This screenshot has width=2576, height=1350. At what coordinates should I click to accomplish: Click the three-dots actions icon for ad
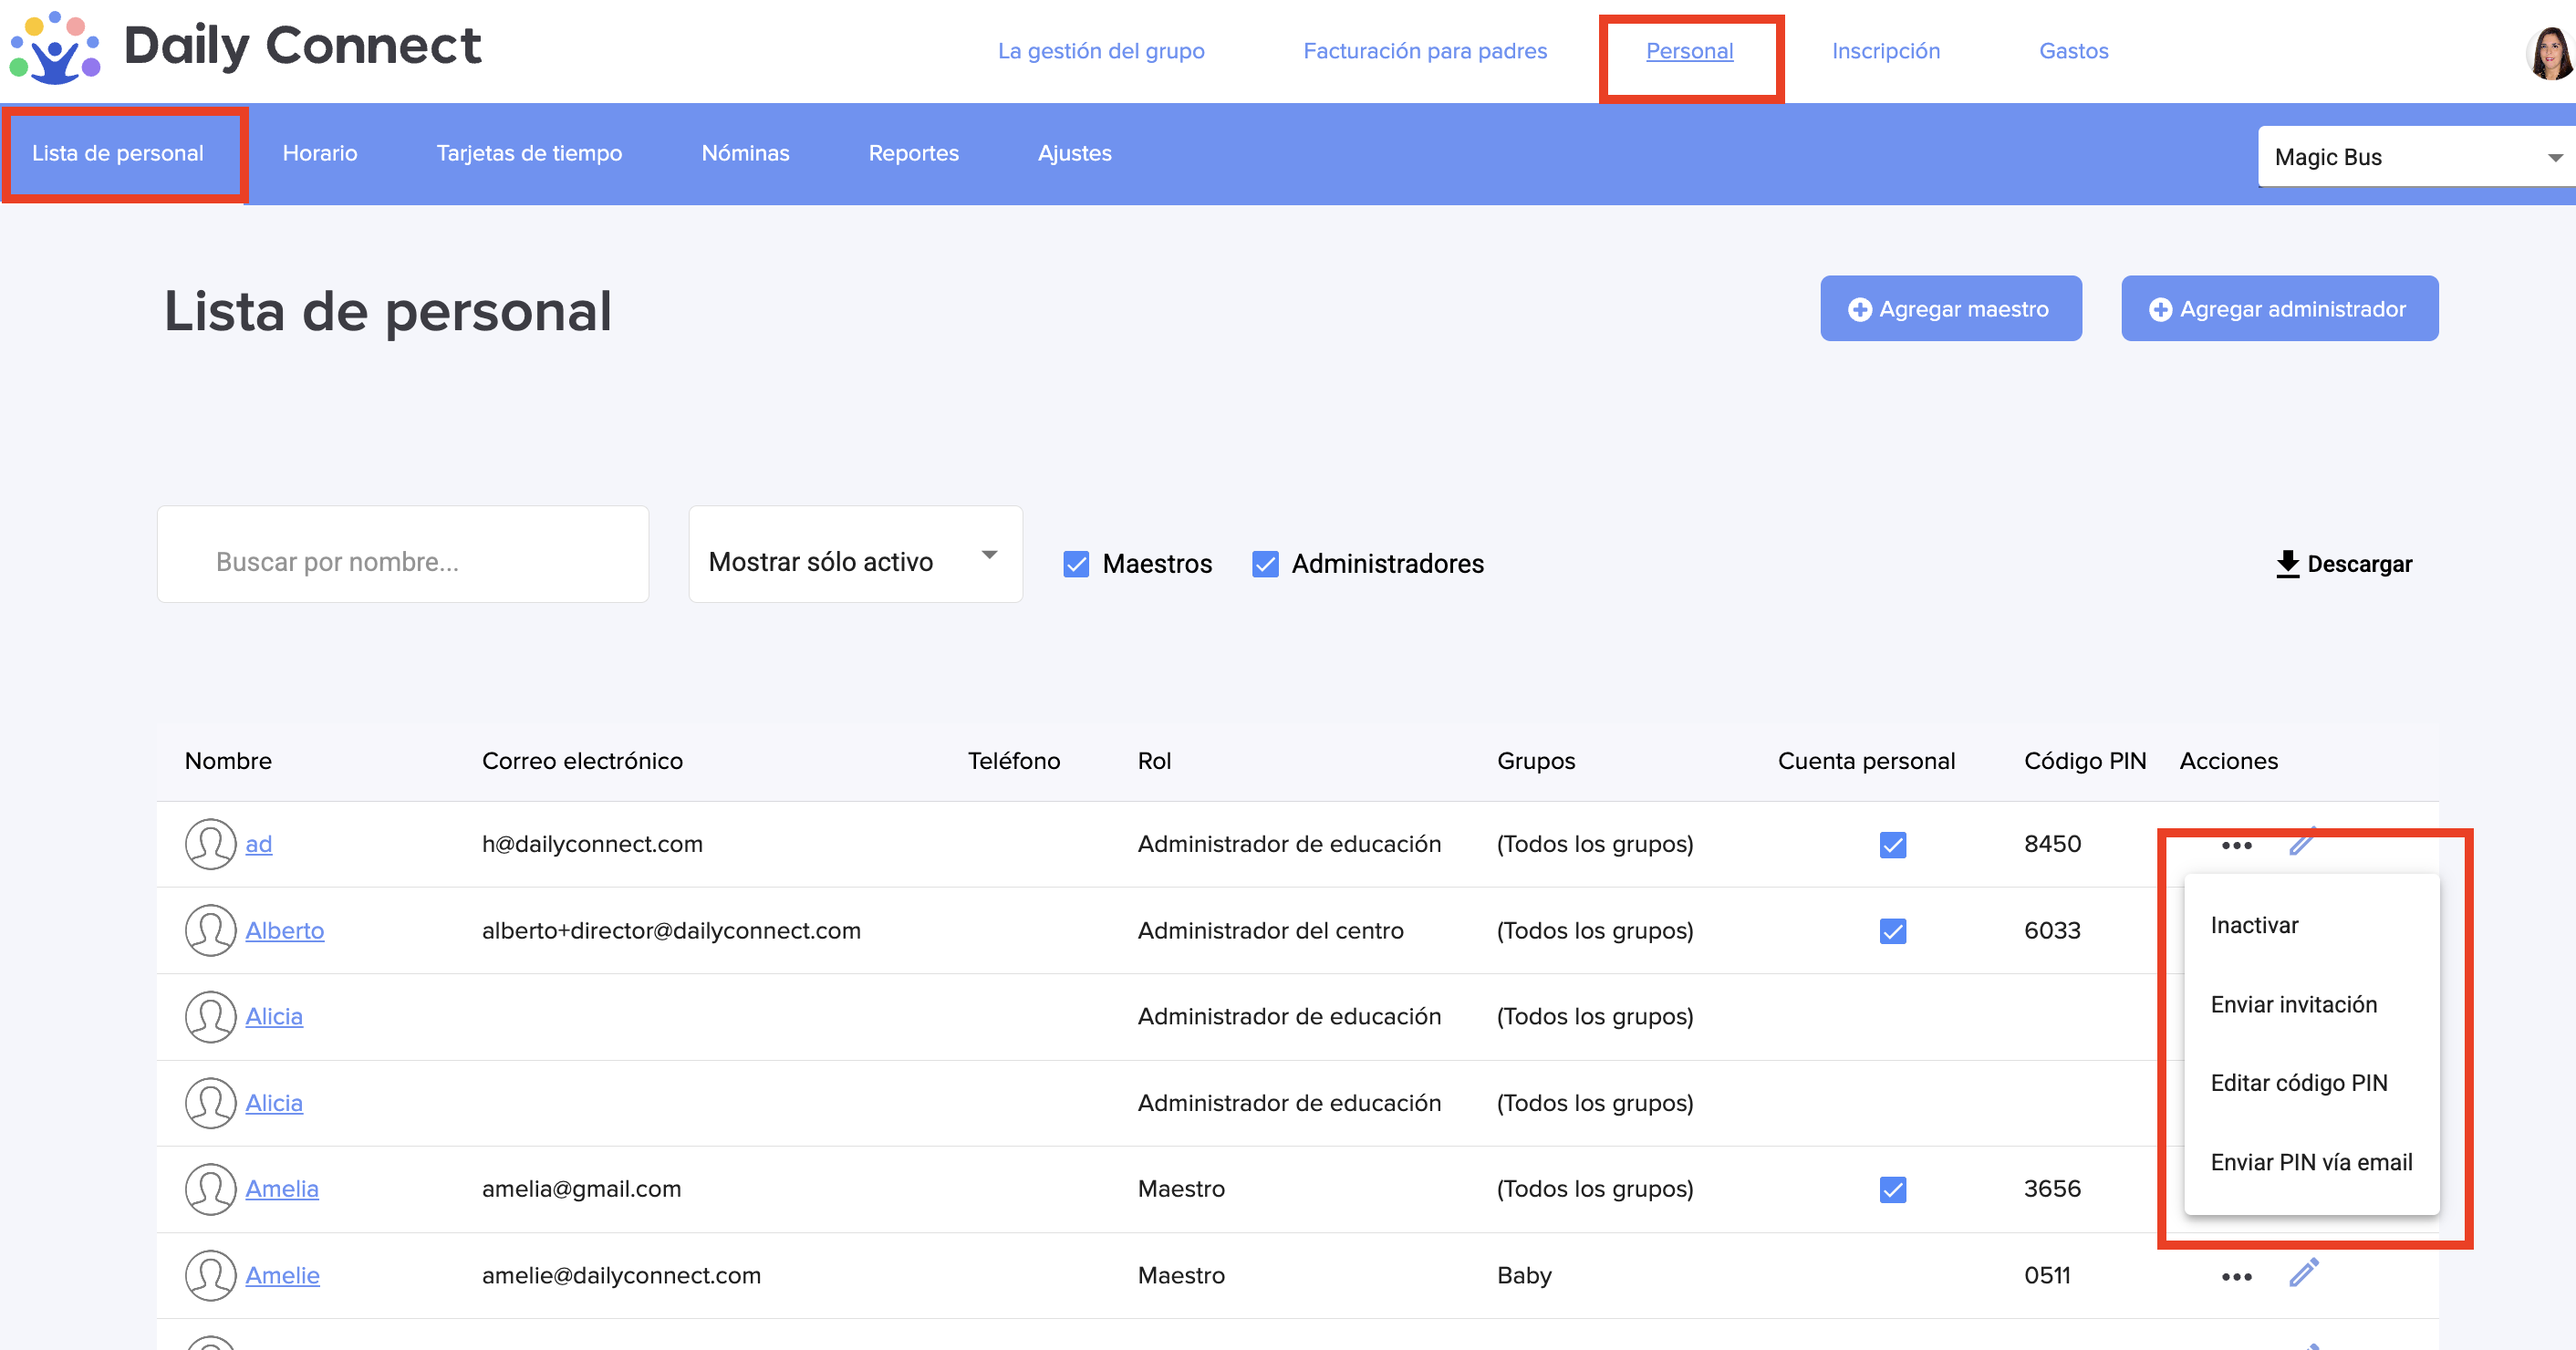[x=2236, y=845]
